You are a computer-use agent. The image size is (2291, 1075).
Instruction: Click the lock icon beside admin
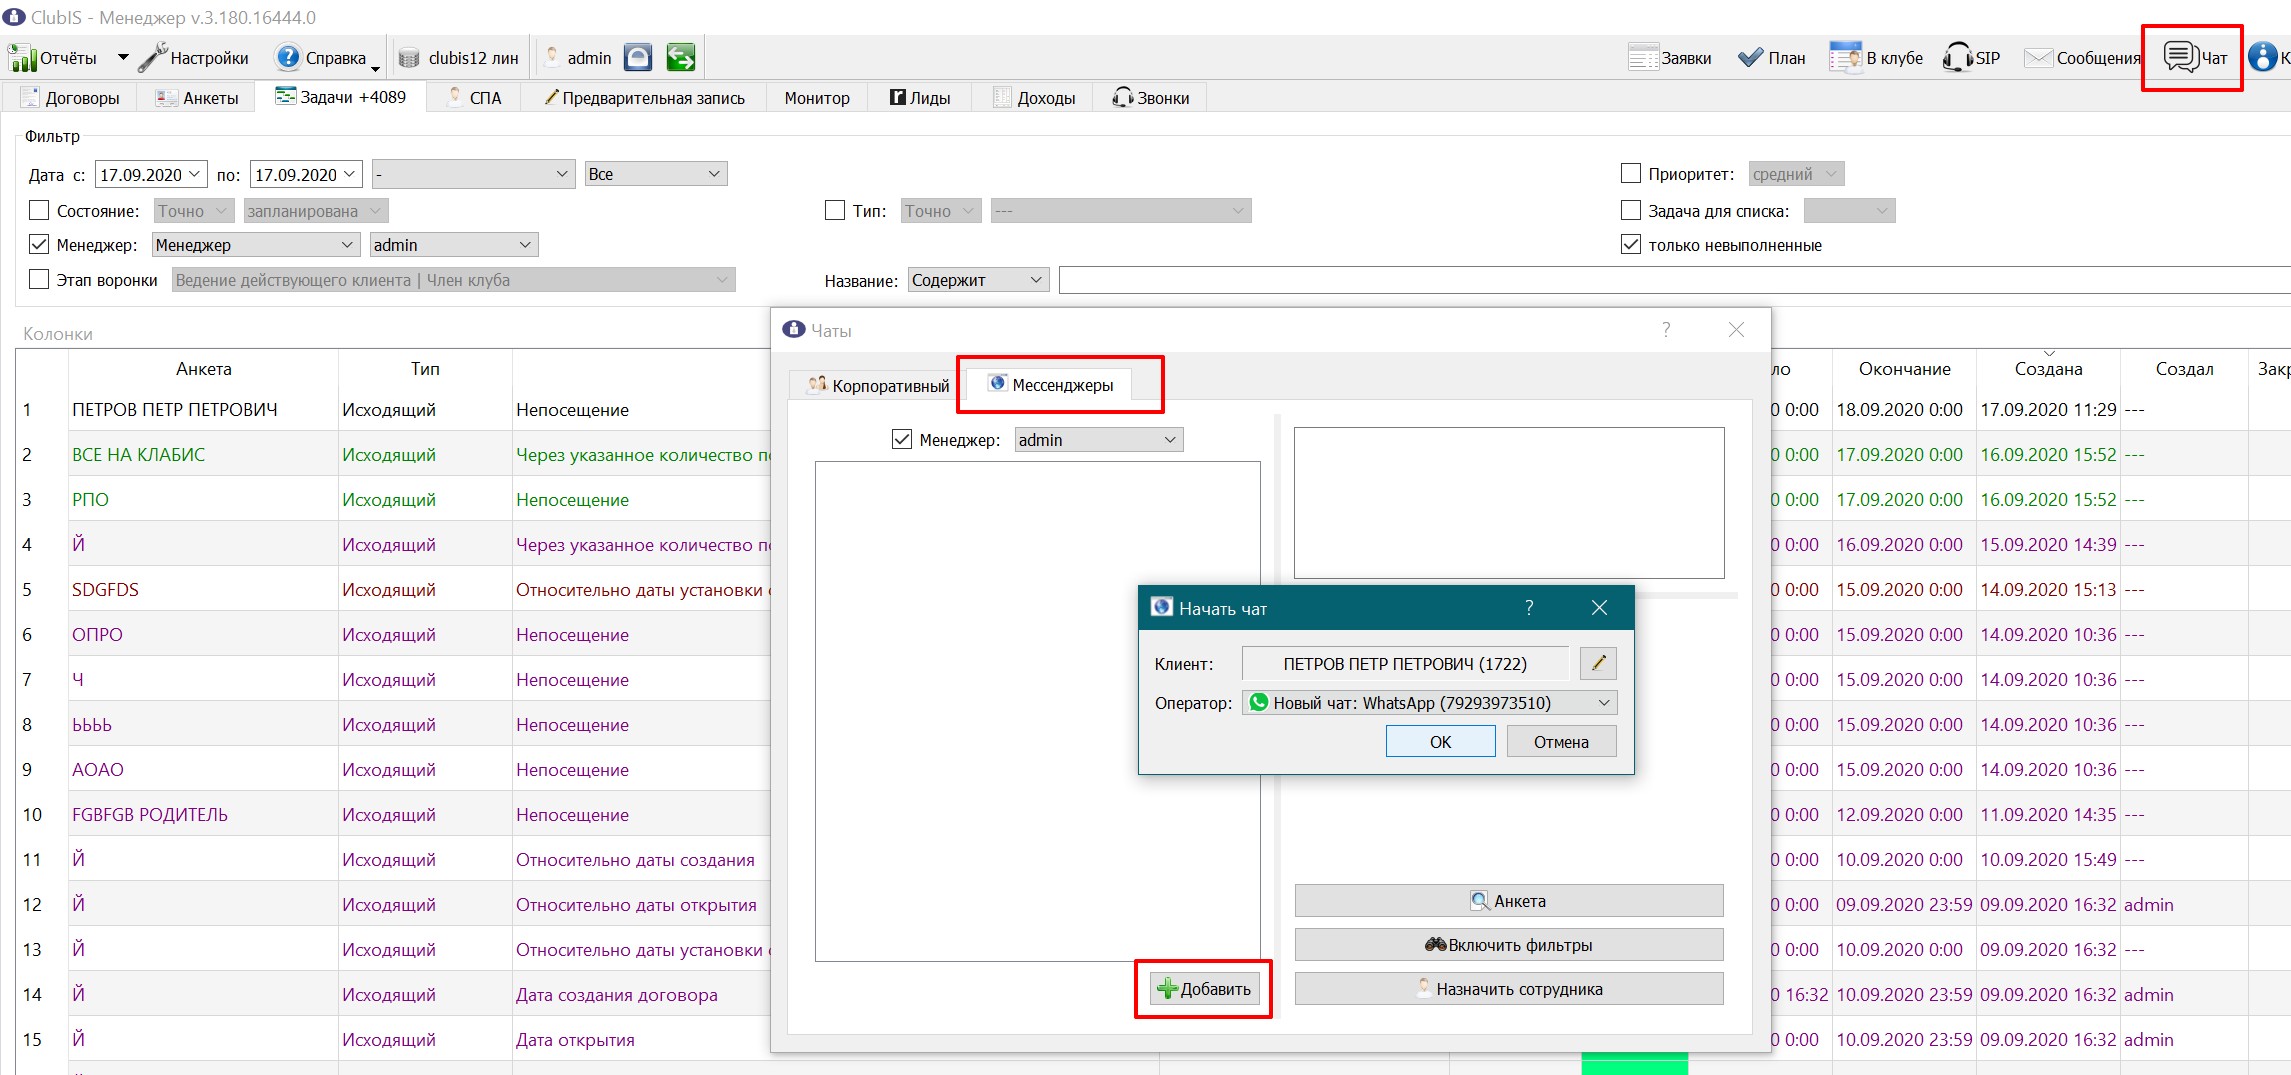pyautogui.click(x=638, y=57)
